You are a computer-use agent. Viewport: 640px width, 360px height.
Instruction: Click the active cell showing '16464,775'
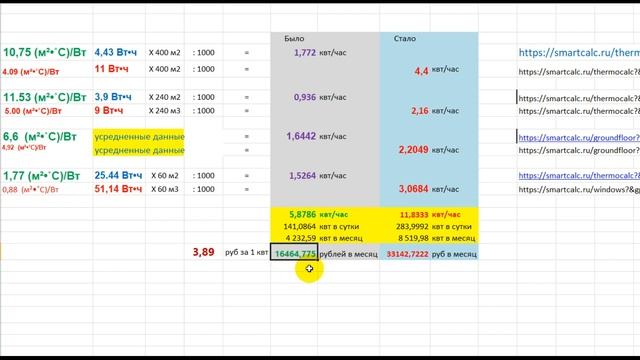click(294, 253)
